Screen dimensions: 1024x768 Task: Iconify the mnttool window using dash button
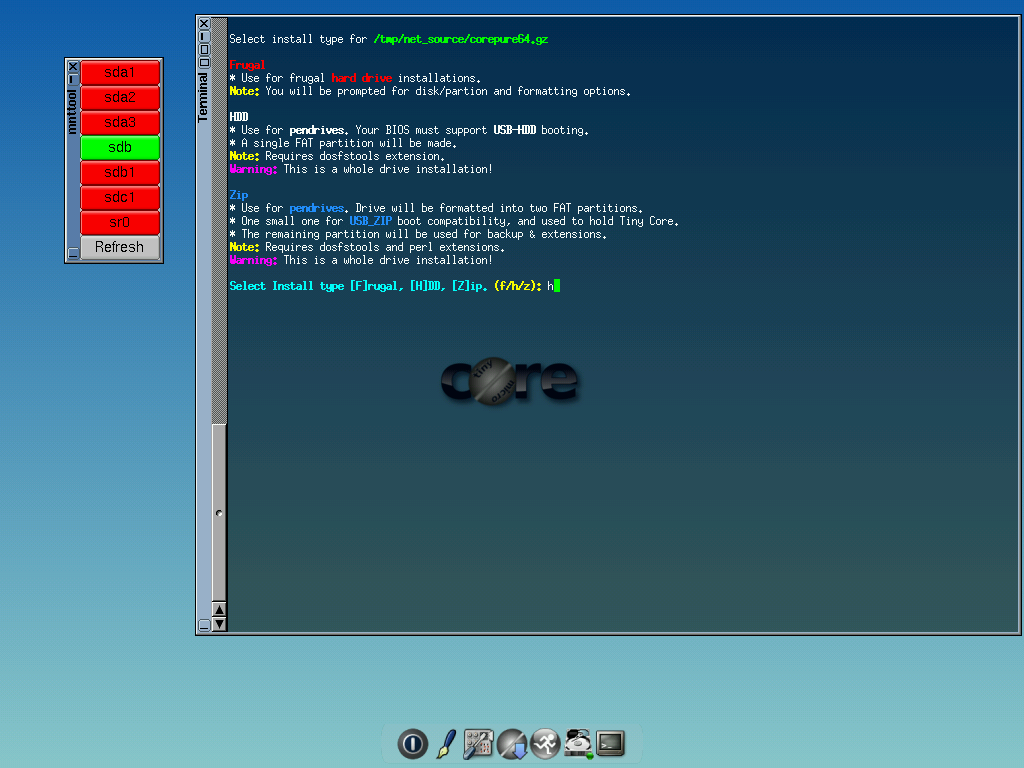(73, 78)
